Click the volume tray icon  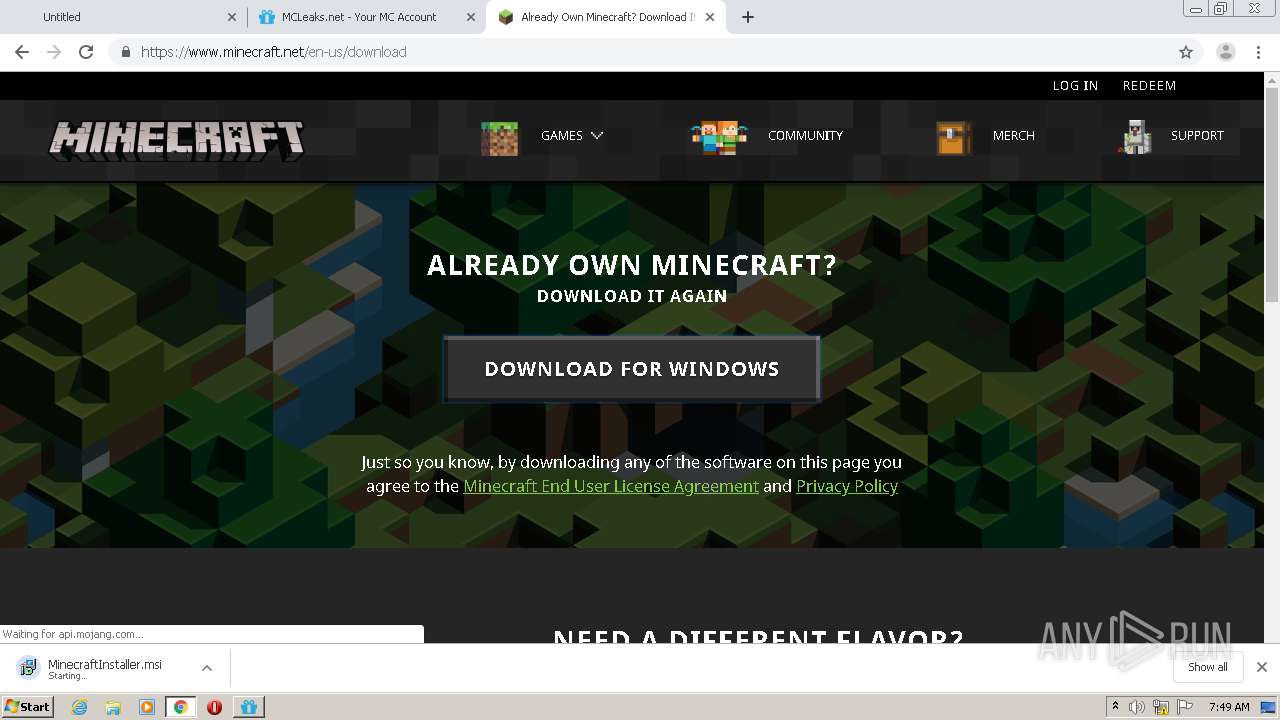coord(1137,707)
